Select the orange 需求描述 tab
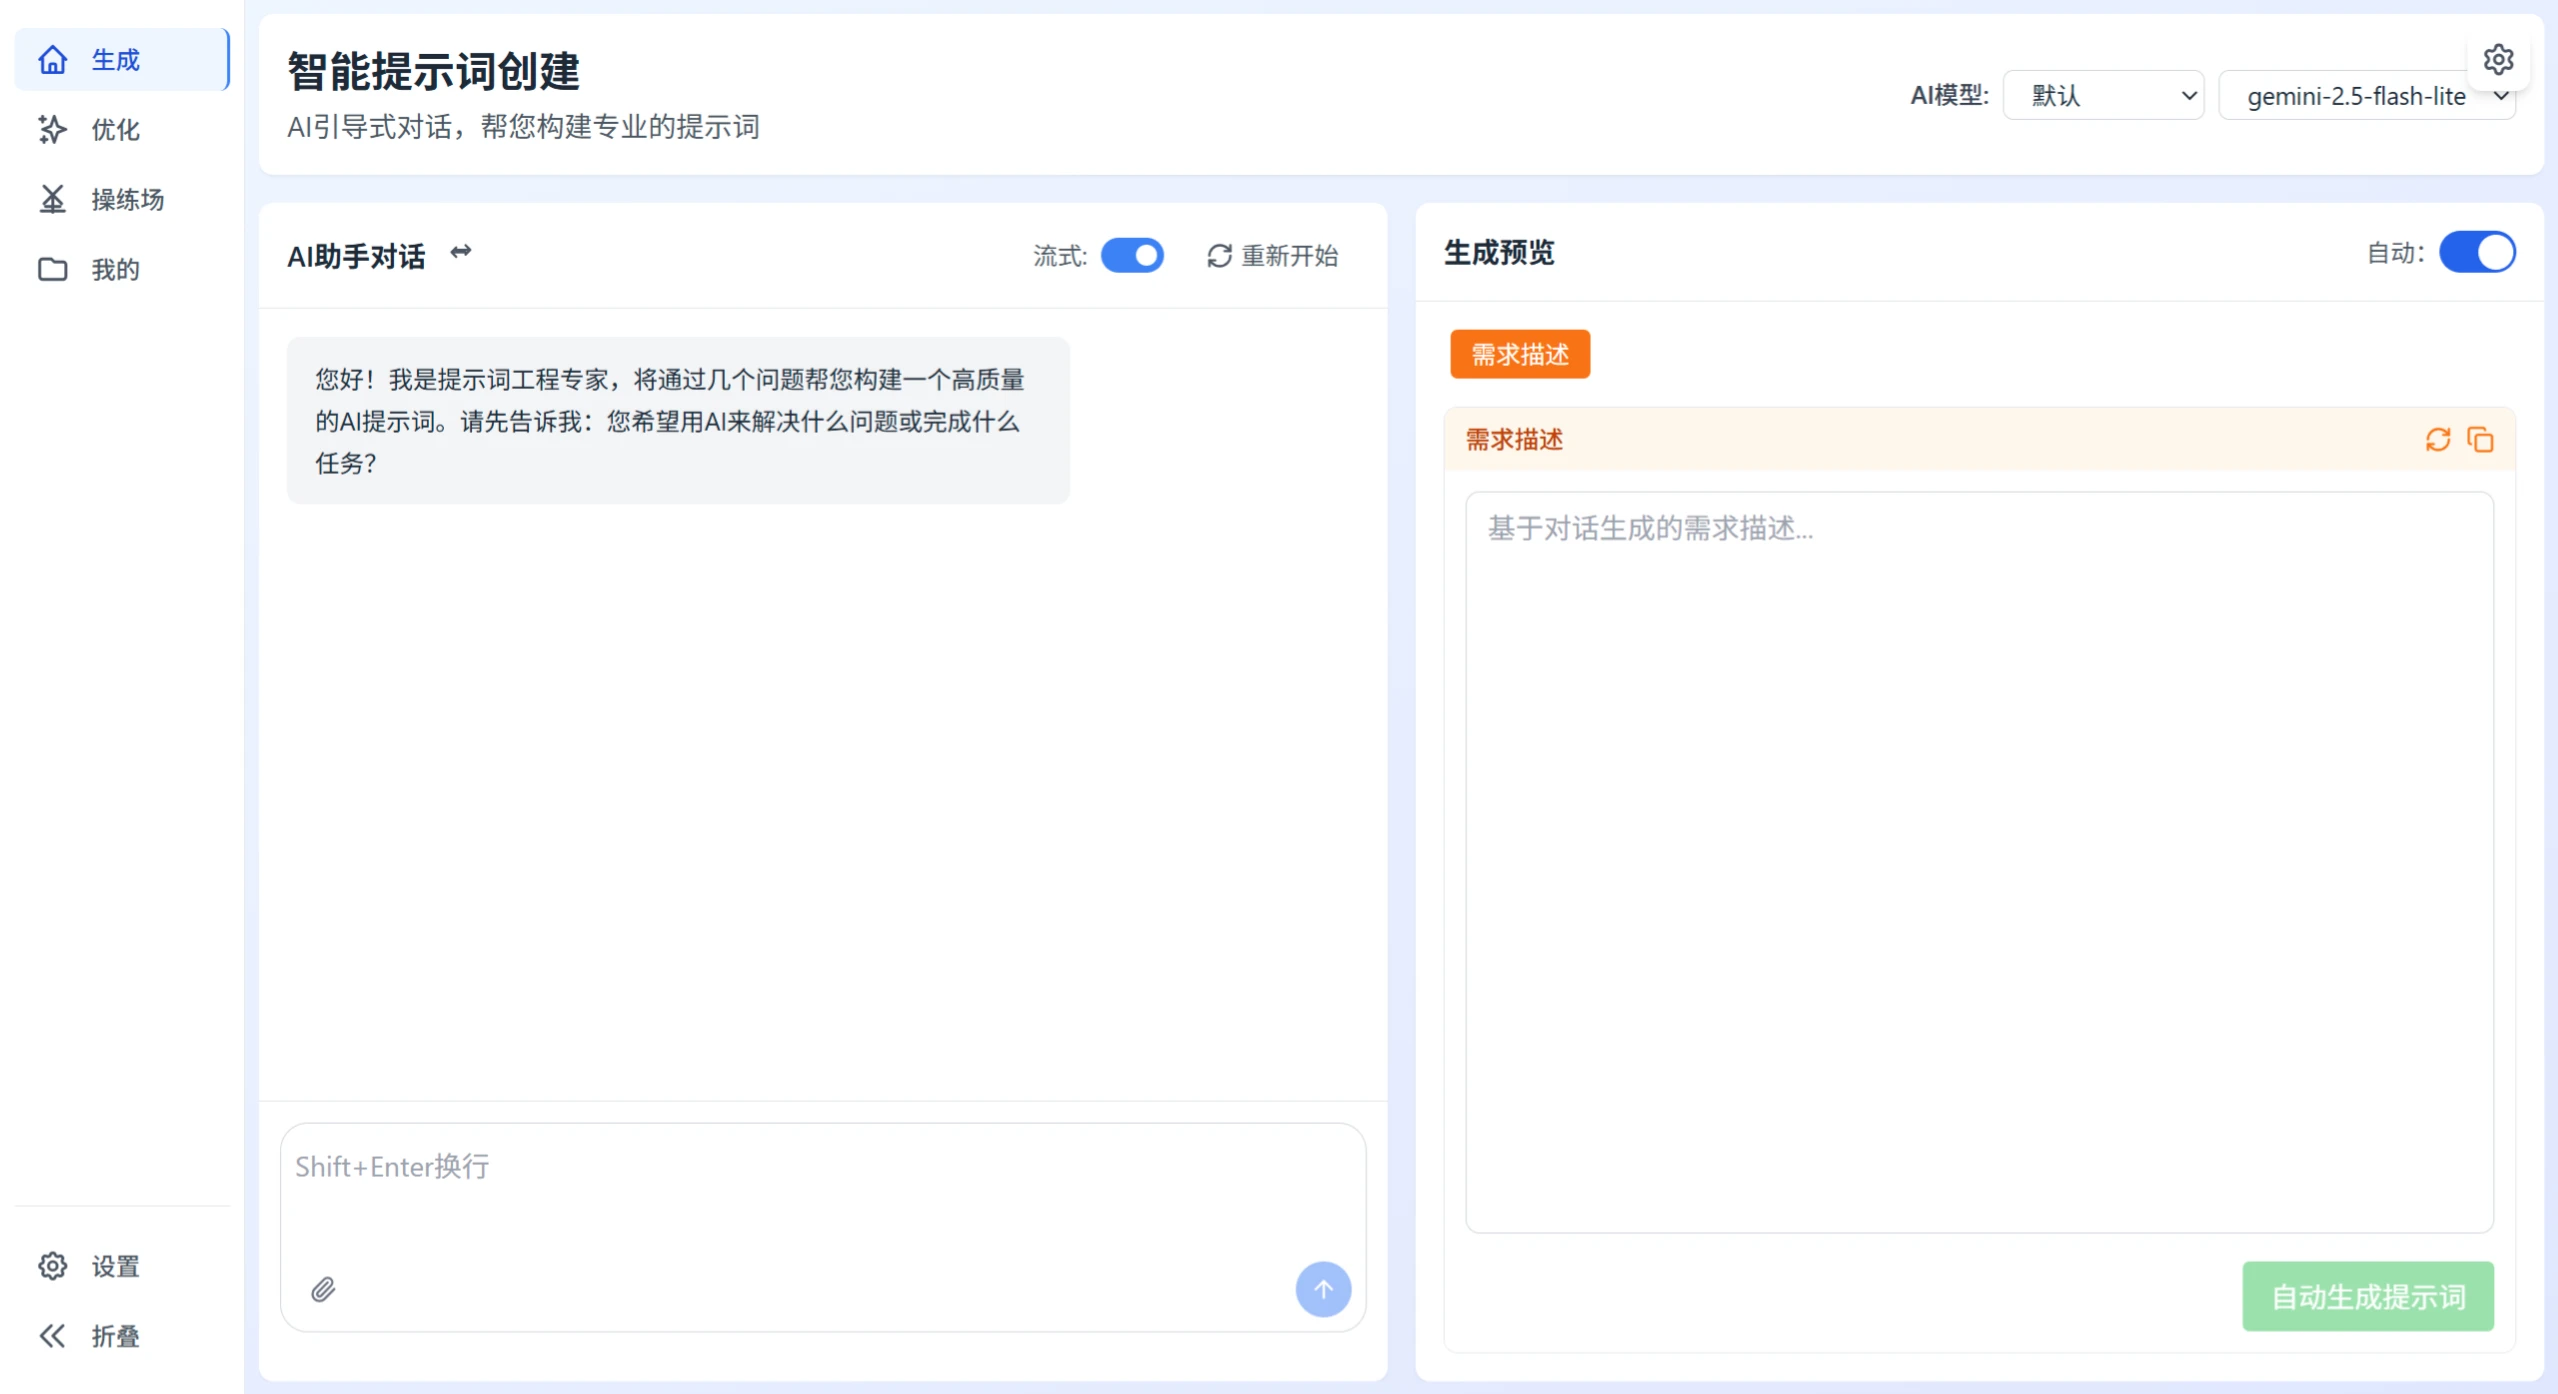The width and height of the screenshot is (2558, 1394). tap(1520, 355)
